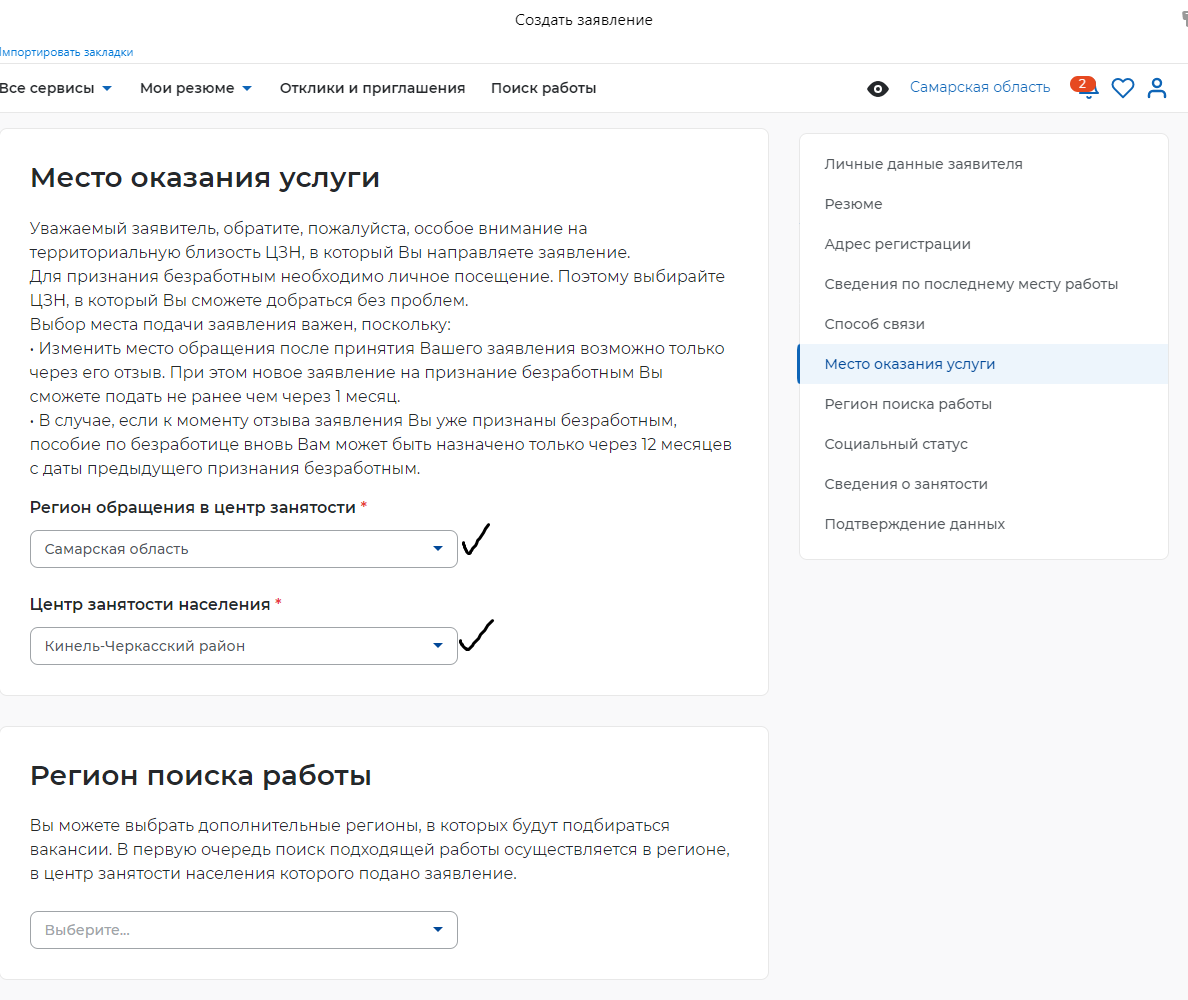The height and width of the screenshot is (1000, 1188).
Task: Click the Место оказания услуги heading
Action: [205, 177]
